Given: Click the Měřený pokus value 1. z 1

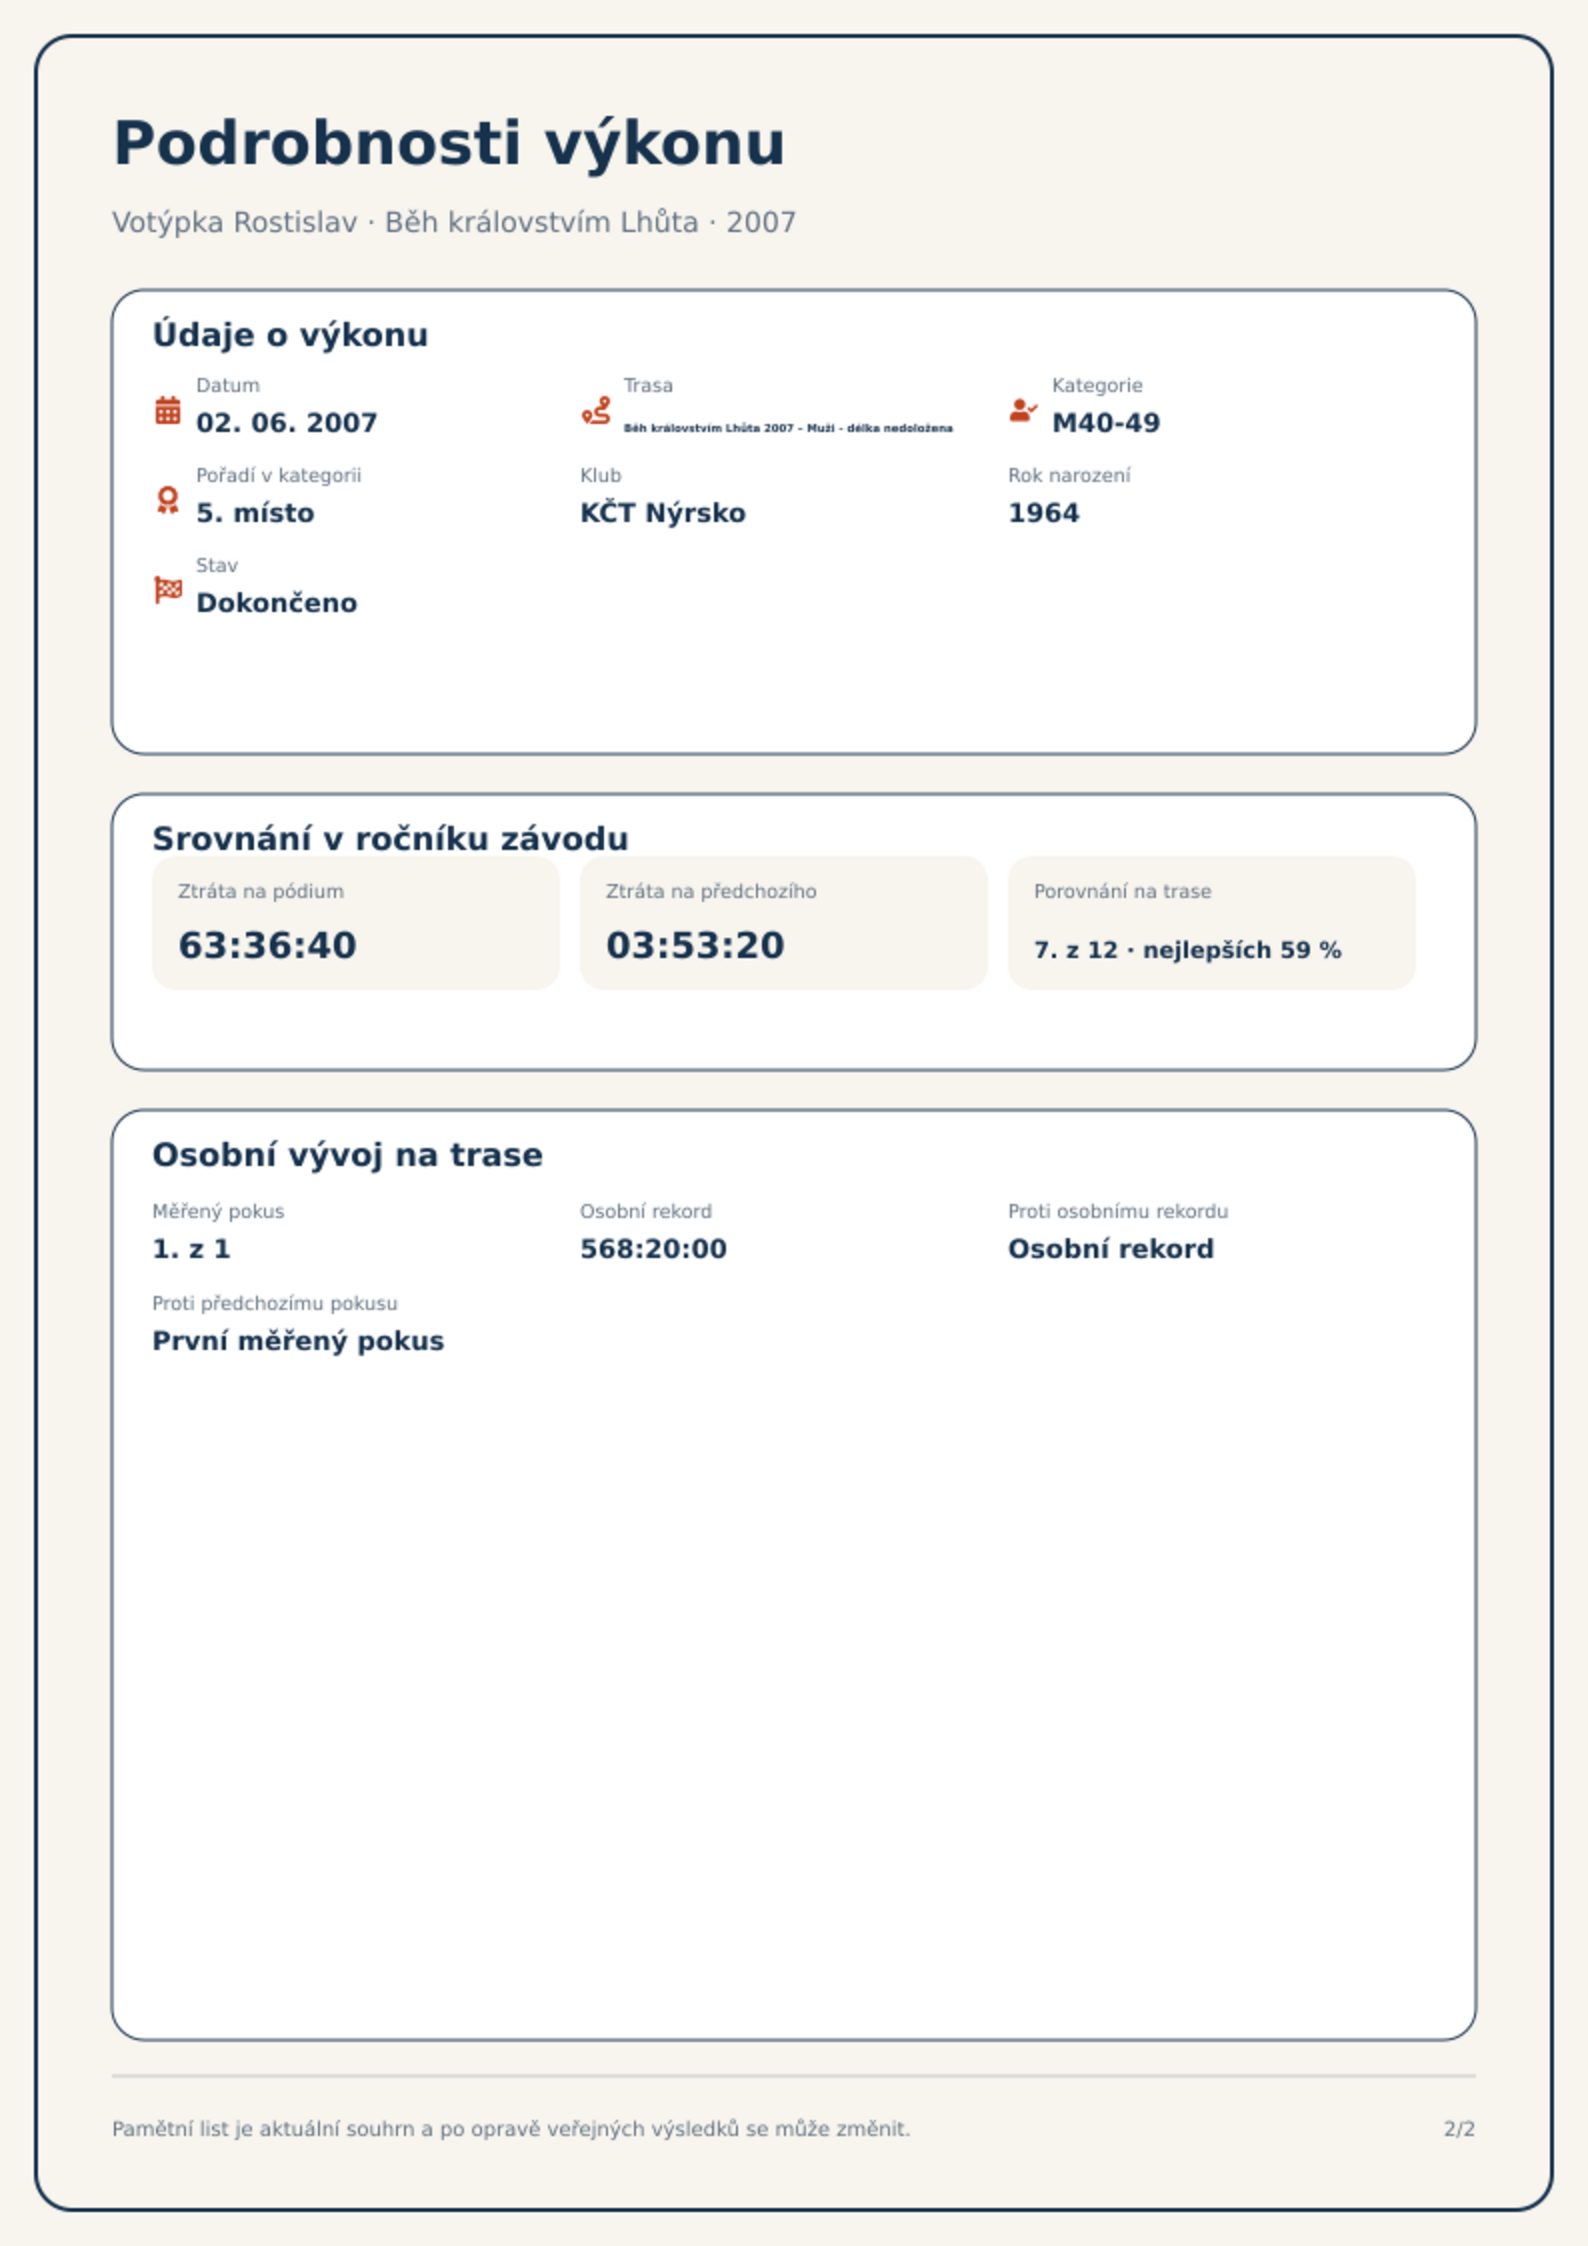Looking at the screenshot, I should [191, 1249].
